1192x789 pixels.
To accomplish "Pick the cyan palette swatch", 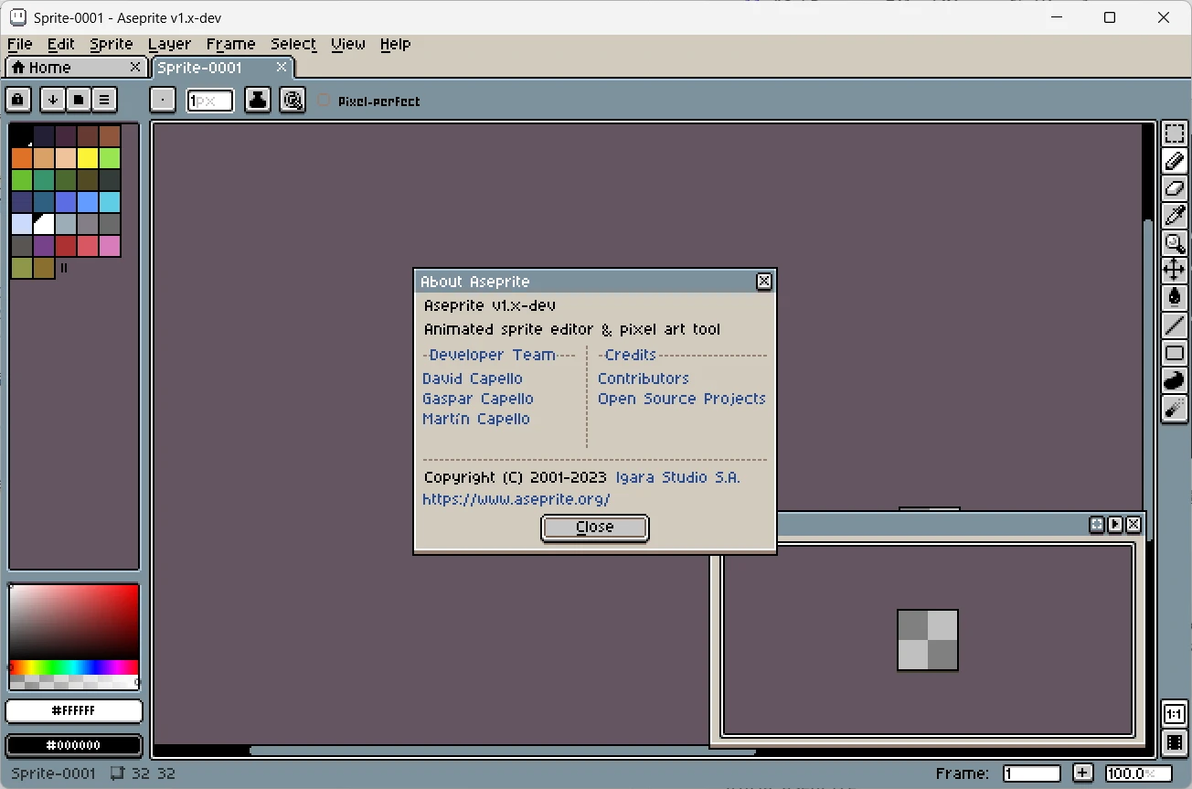I will [109, 202].
